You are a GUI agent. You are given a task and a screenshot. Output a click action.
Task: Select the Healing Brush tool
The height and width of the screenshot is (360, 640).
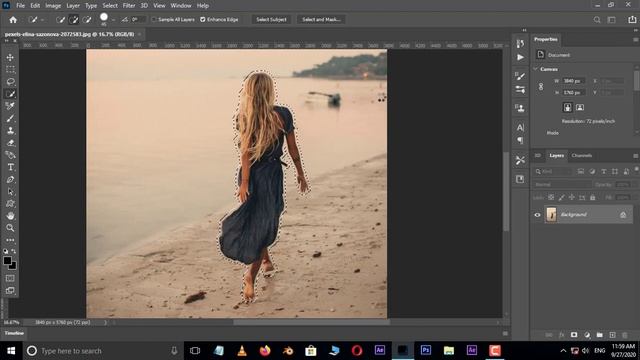[10, 106]
